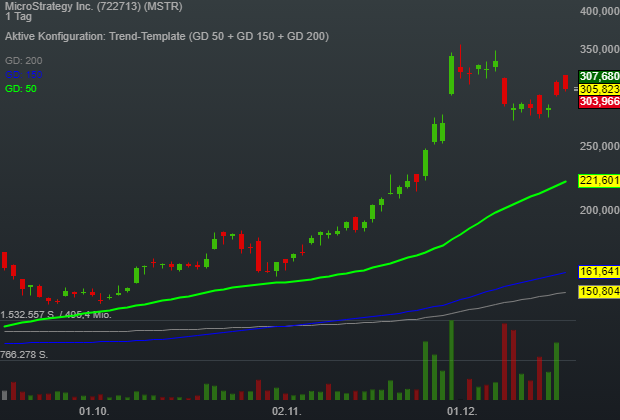The image size is (620, 420).
Task: Click the last red candlestick on the right
Action: point(565,82)
